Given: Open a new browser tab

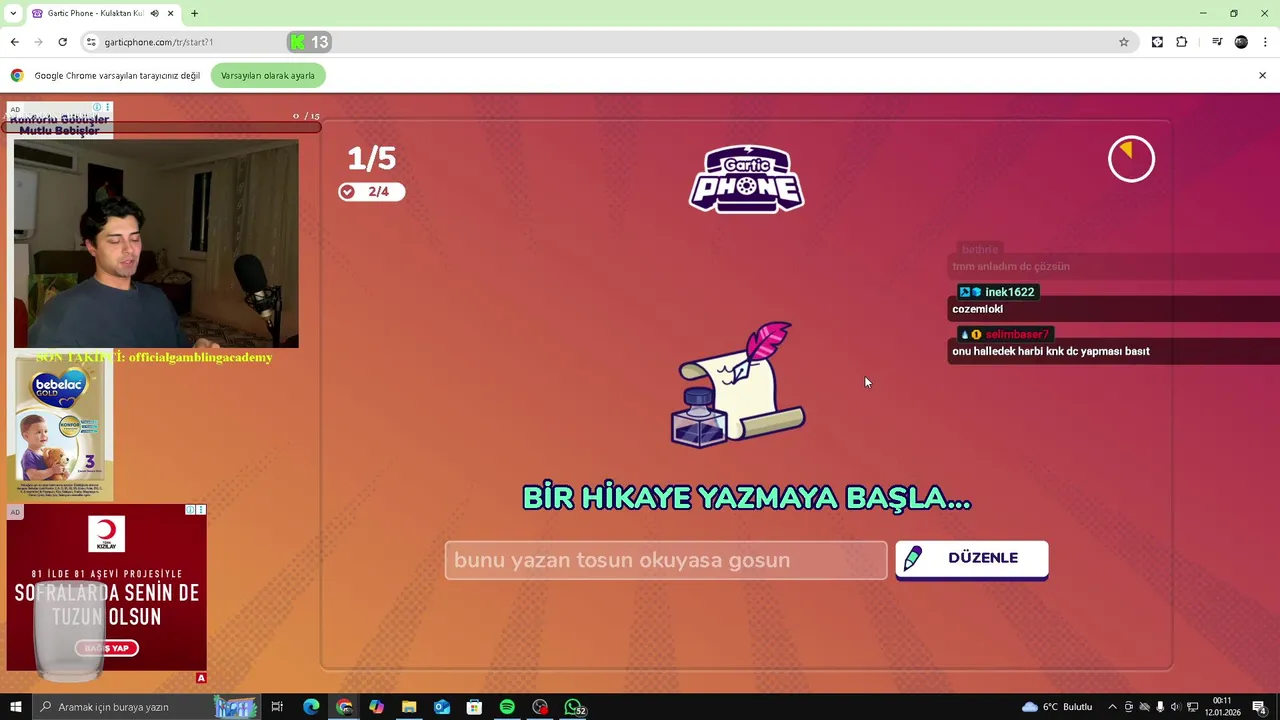Looking at the screenshot, I should [195, 13].
